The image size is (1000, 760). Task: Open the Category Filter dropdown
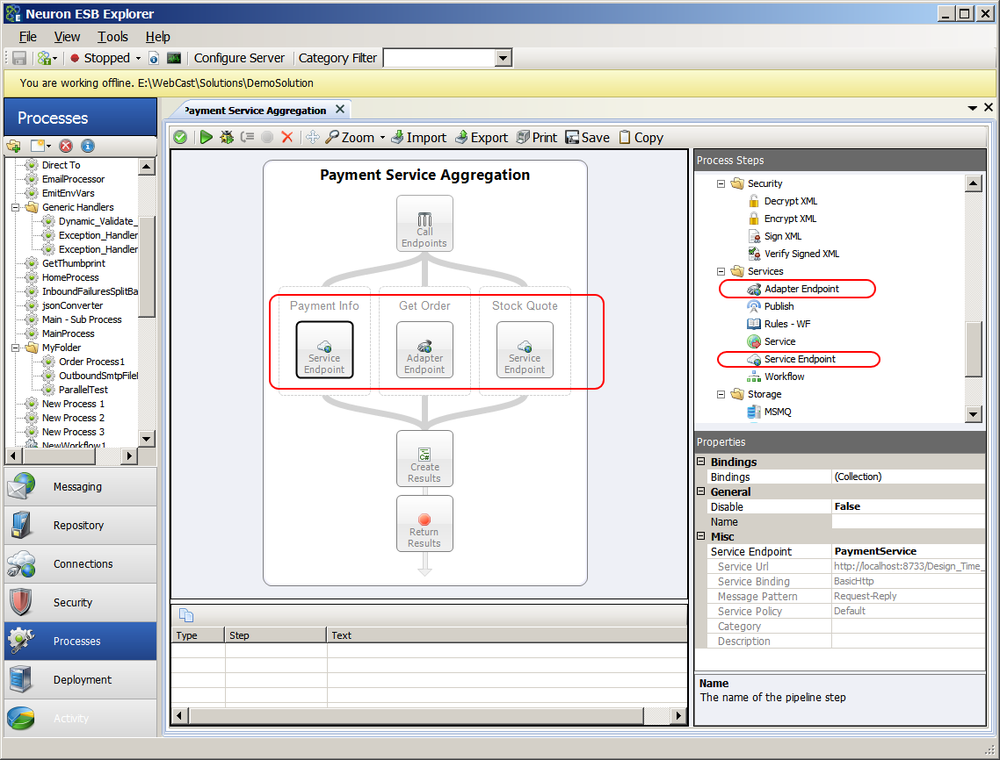pyautogui.click(x=503, y=58)
